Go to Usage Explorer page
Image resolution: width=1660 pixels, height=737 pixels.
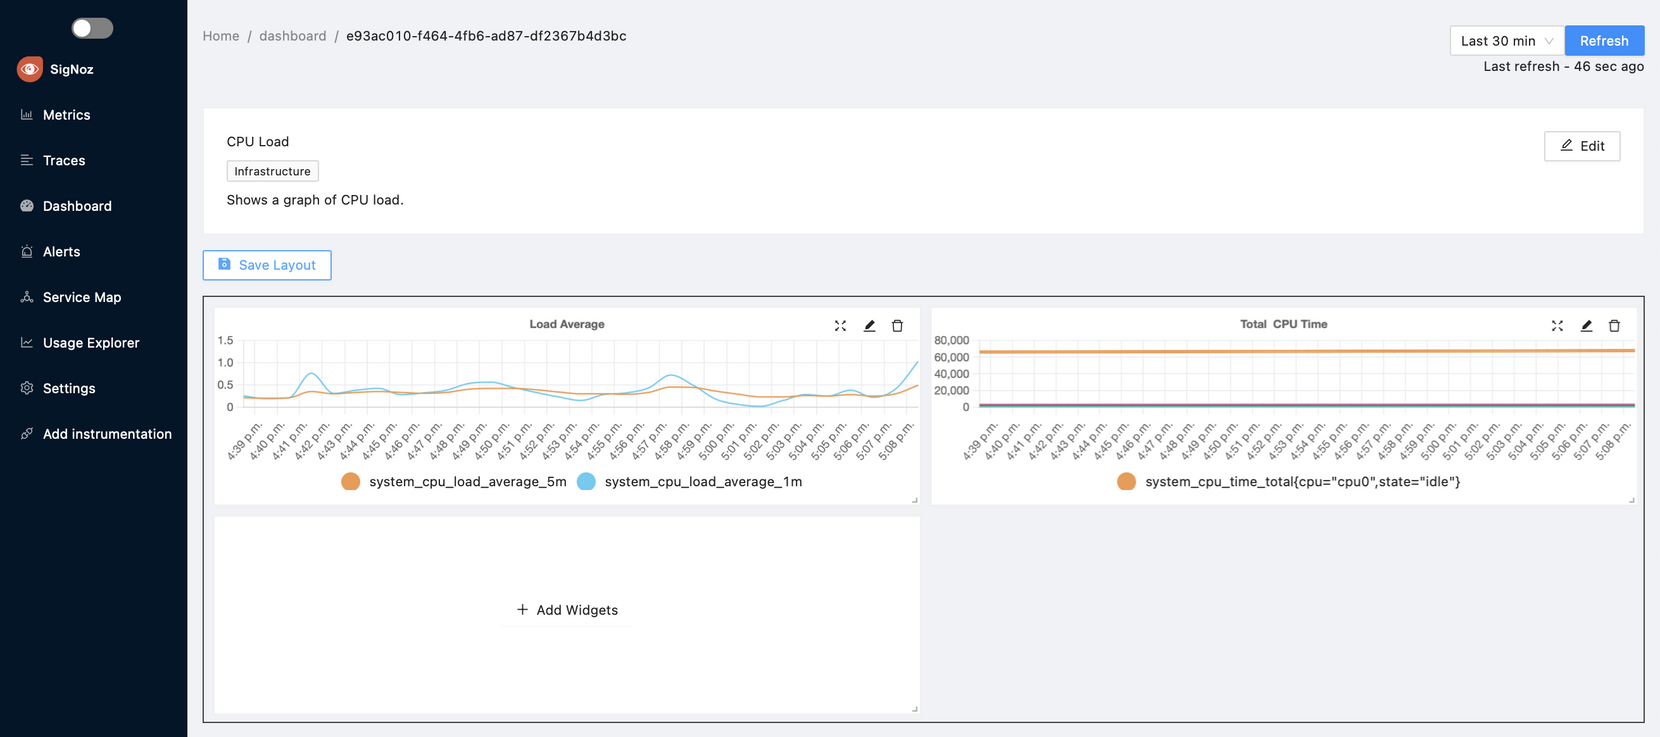(x=91, y=343)
